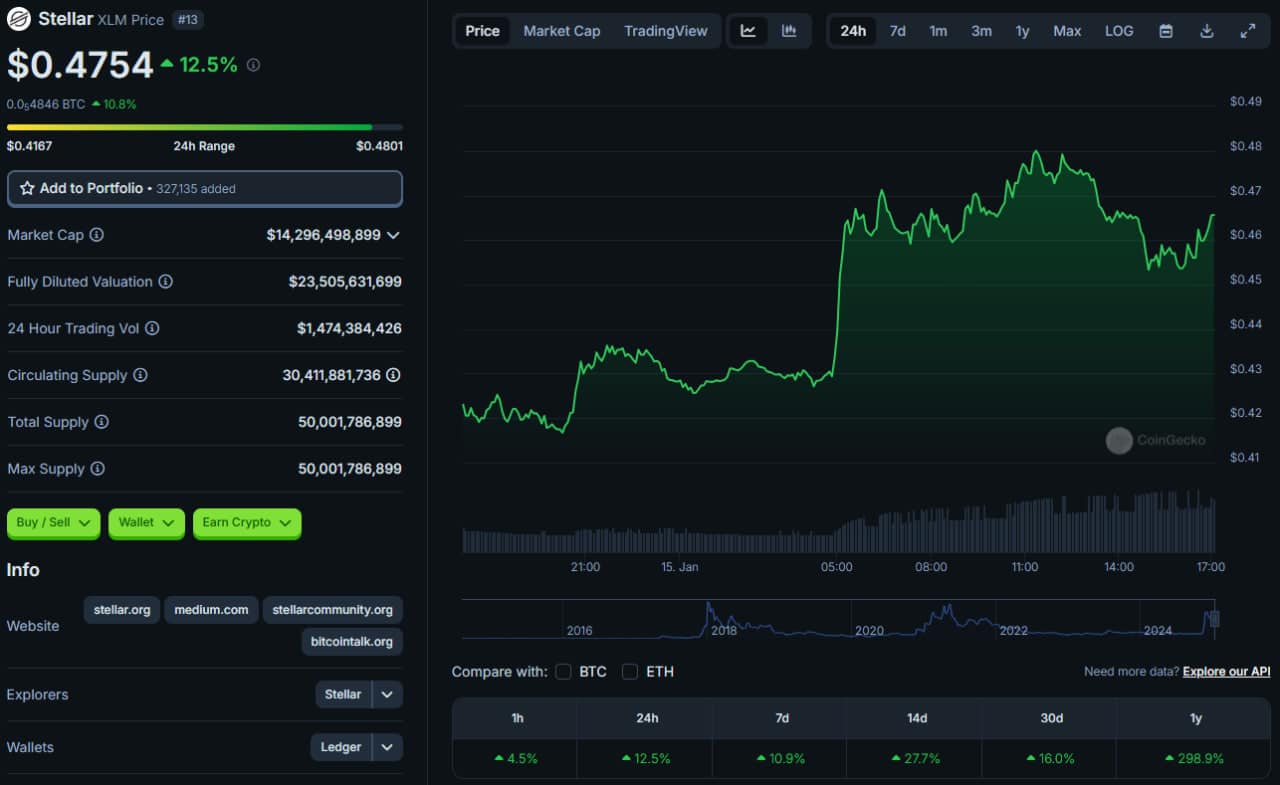Click the Ledger wallet button

pyautogui.click(x=341, y=747)
